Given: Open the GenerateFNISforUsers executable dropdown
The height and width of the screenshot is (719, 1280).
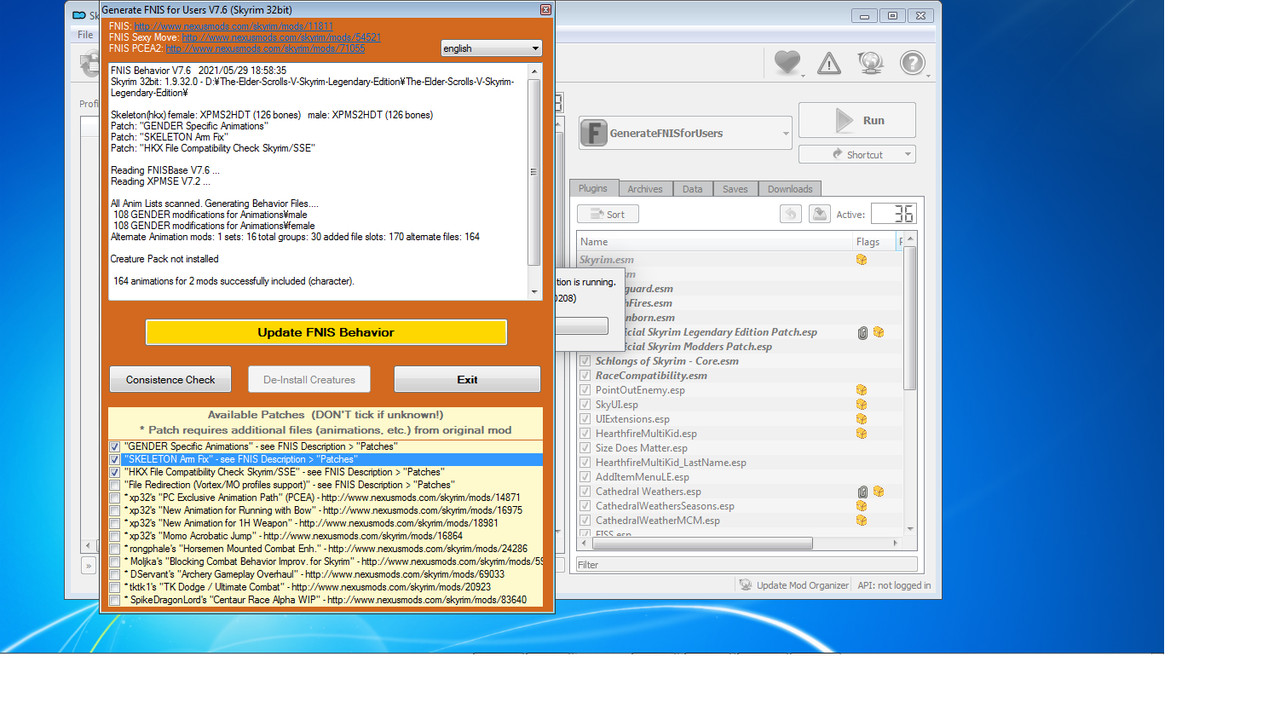Looking at the screenshot, I should pyautogui.click(x=684, y=133).
